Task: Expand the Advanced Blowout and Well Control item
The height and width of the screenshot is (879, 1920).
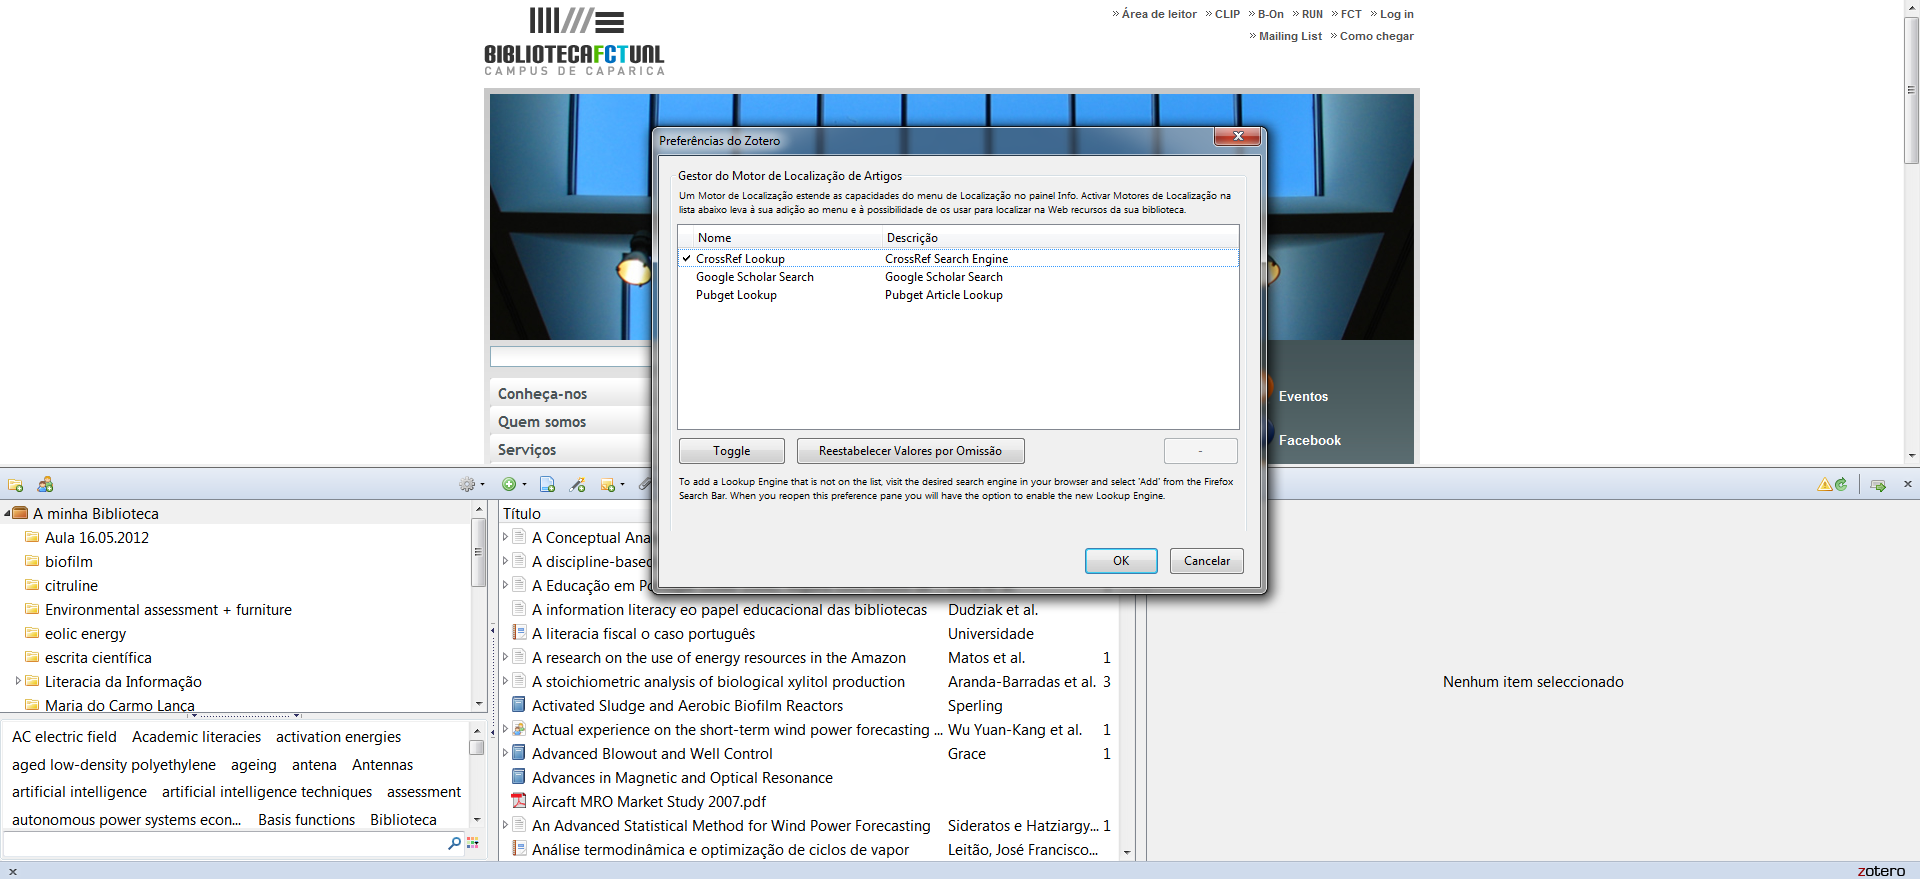Action: (x=505, y=753)
